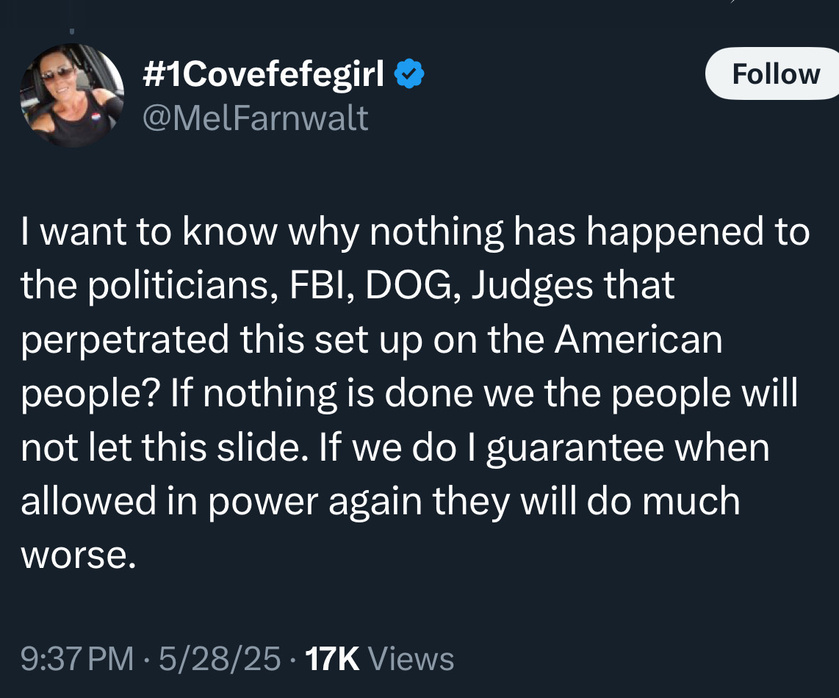
Task: Click the word "guarantee" in the post
Action: [x=575, y=449]
